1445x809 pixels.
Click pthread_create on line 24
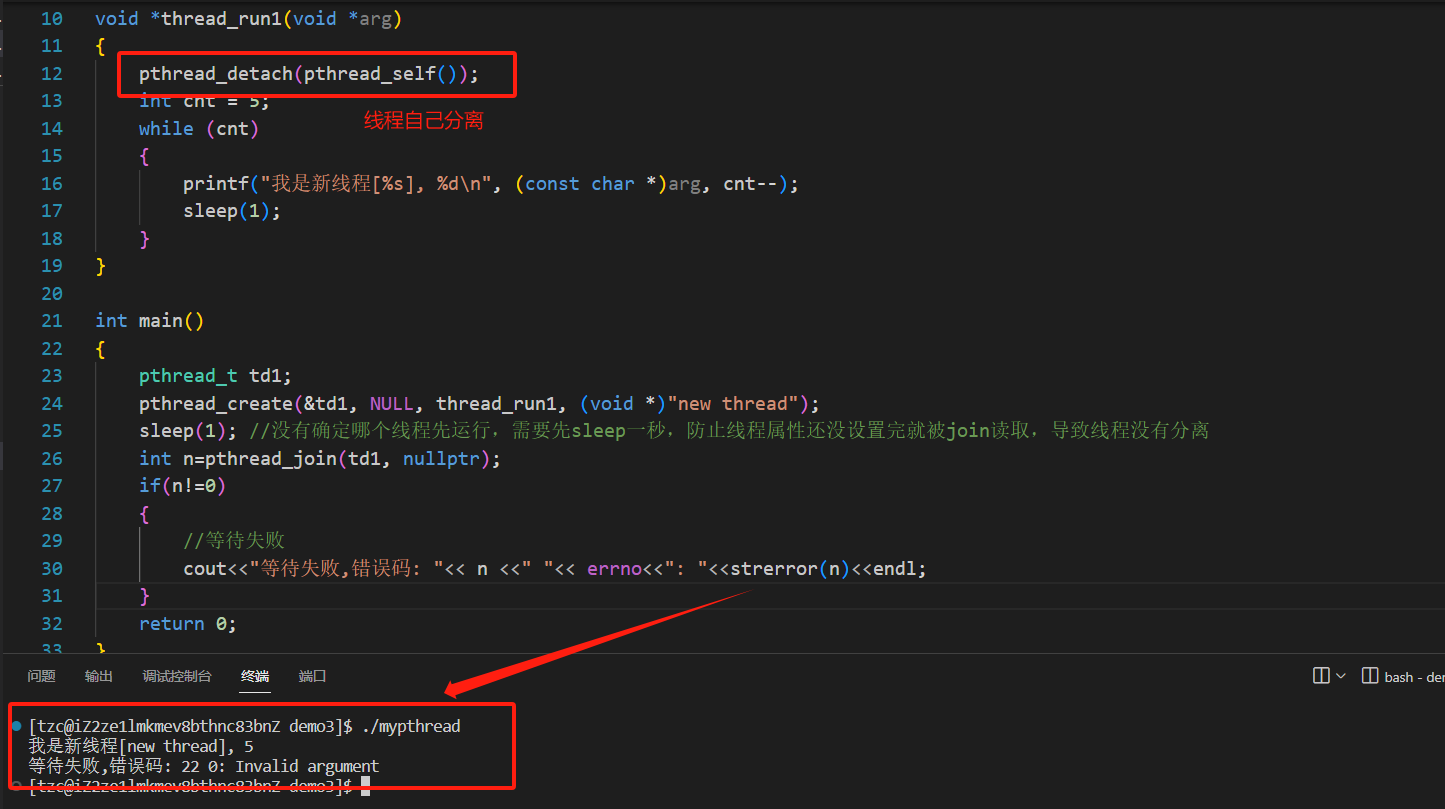pyautogui.click(x=216, y=403)
